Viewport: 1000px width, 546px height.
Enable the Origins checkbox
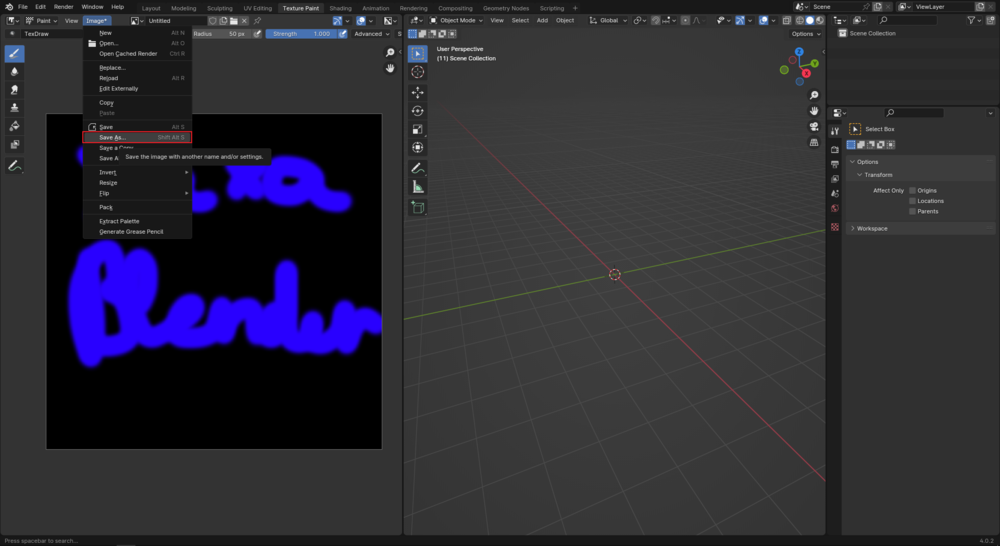(x=912, y=190)
